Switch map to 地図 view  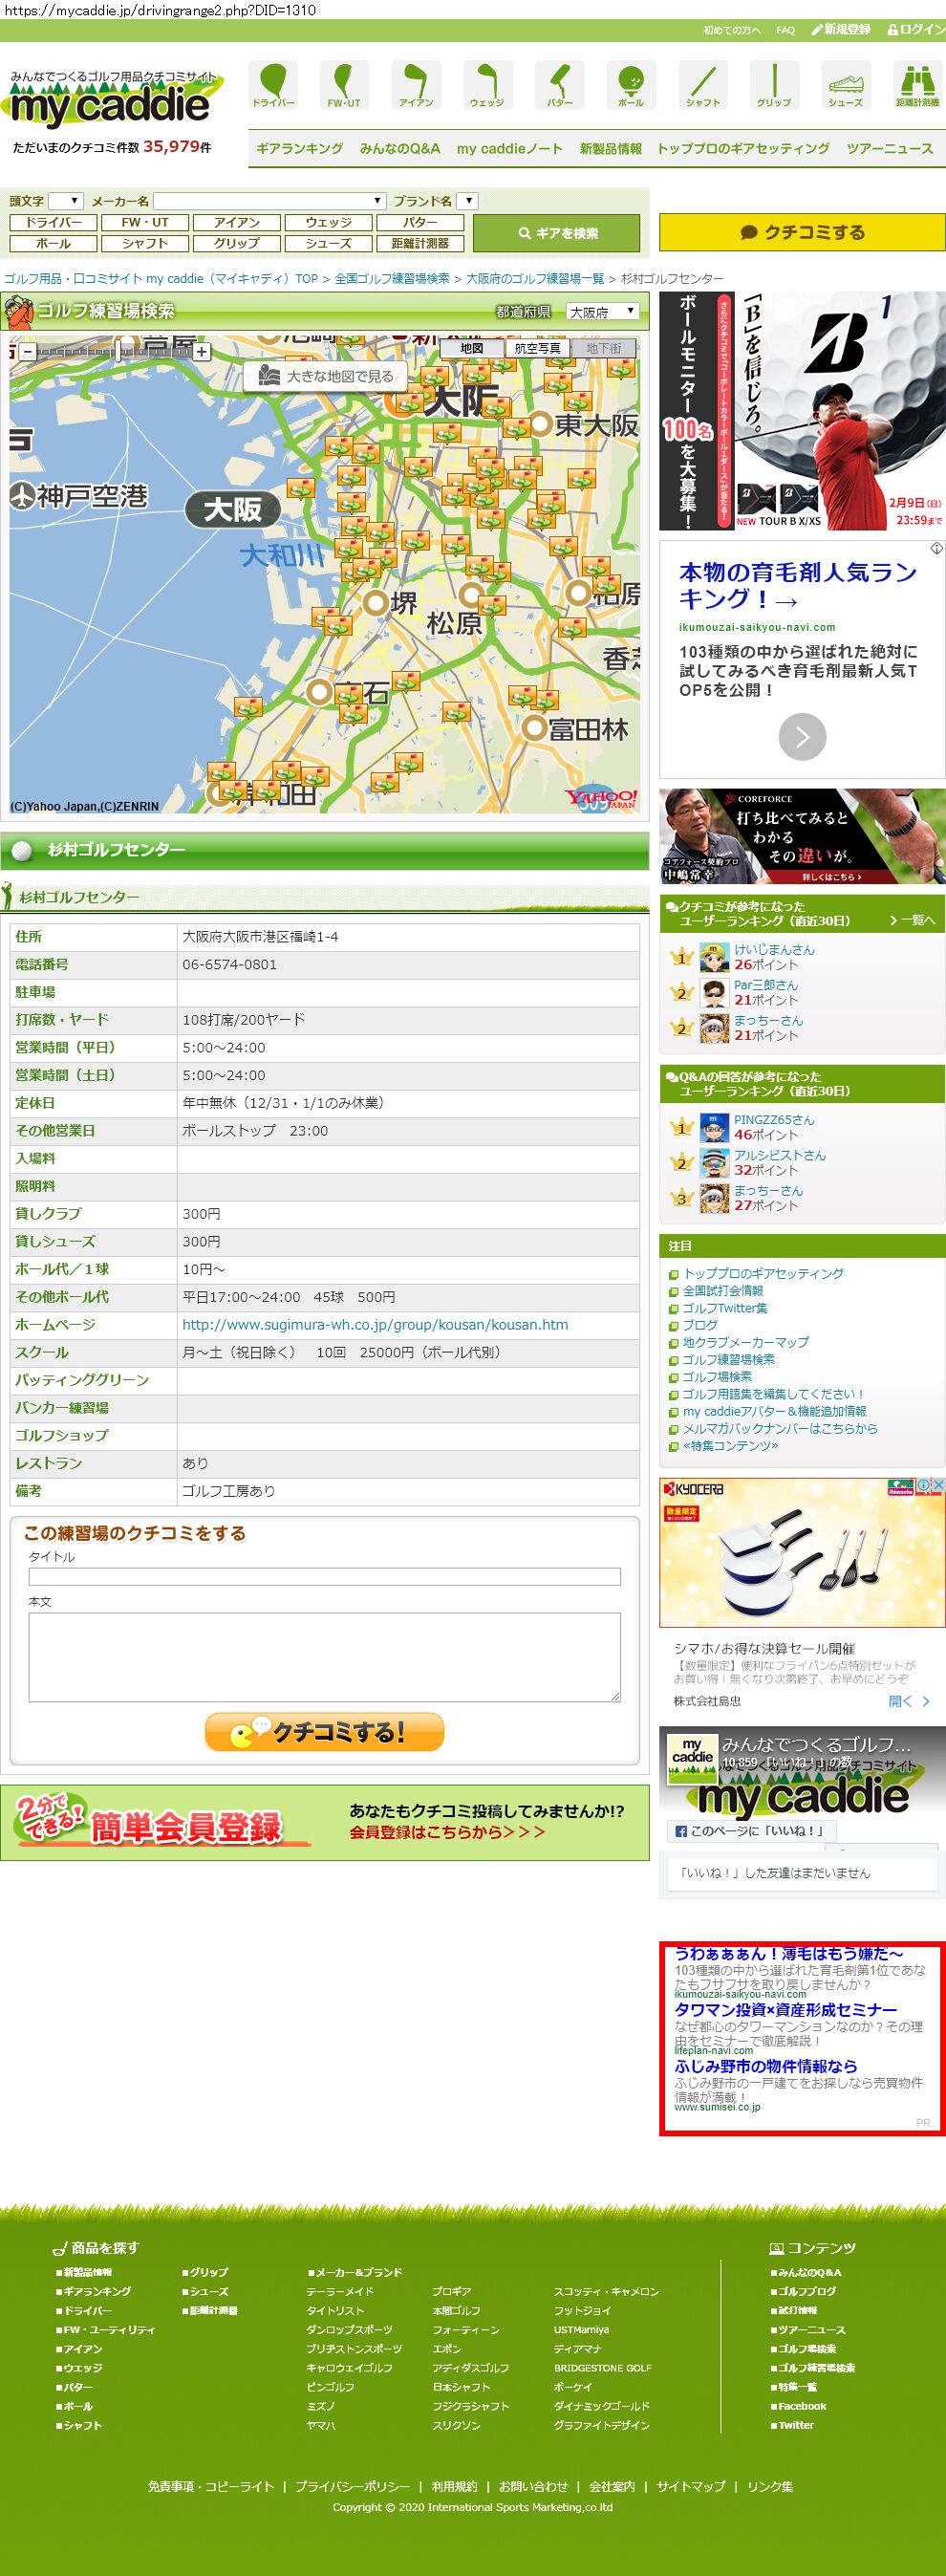tap(472, 348)
